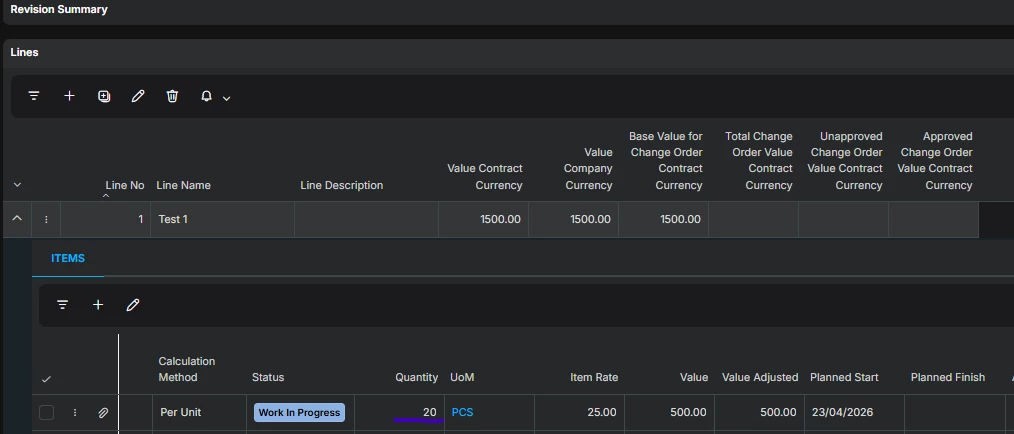Open the PCS unit of measure link

tap(462, 412)
